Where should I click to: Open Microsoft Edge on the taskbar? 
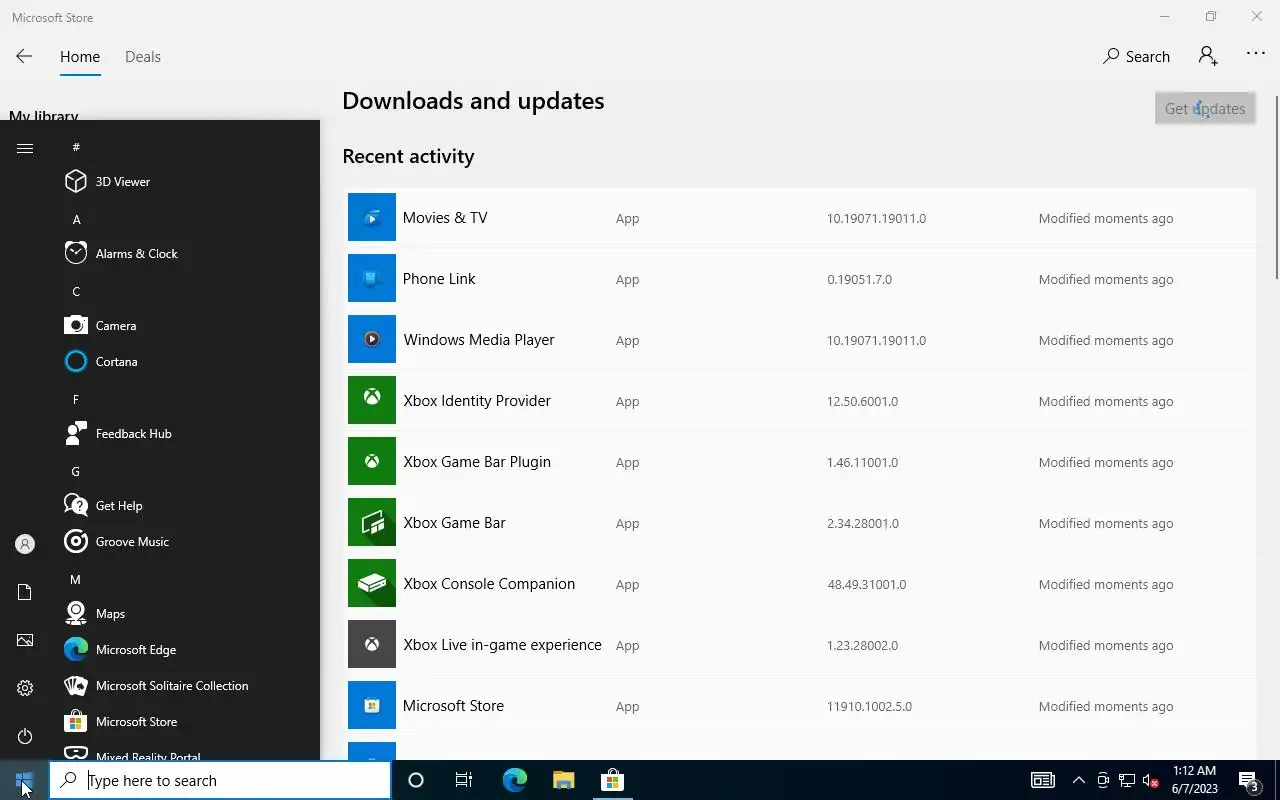coord(514,780)
